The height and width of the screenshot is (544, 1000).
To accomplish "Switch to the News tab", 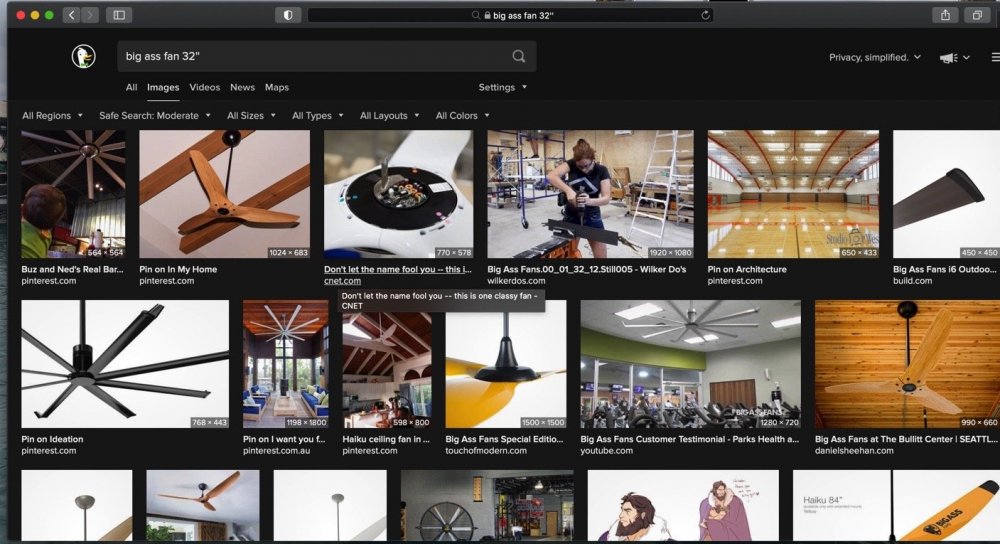I will click(x=242, y=88).
